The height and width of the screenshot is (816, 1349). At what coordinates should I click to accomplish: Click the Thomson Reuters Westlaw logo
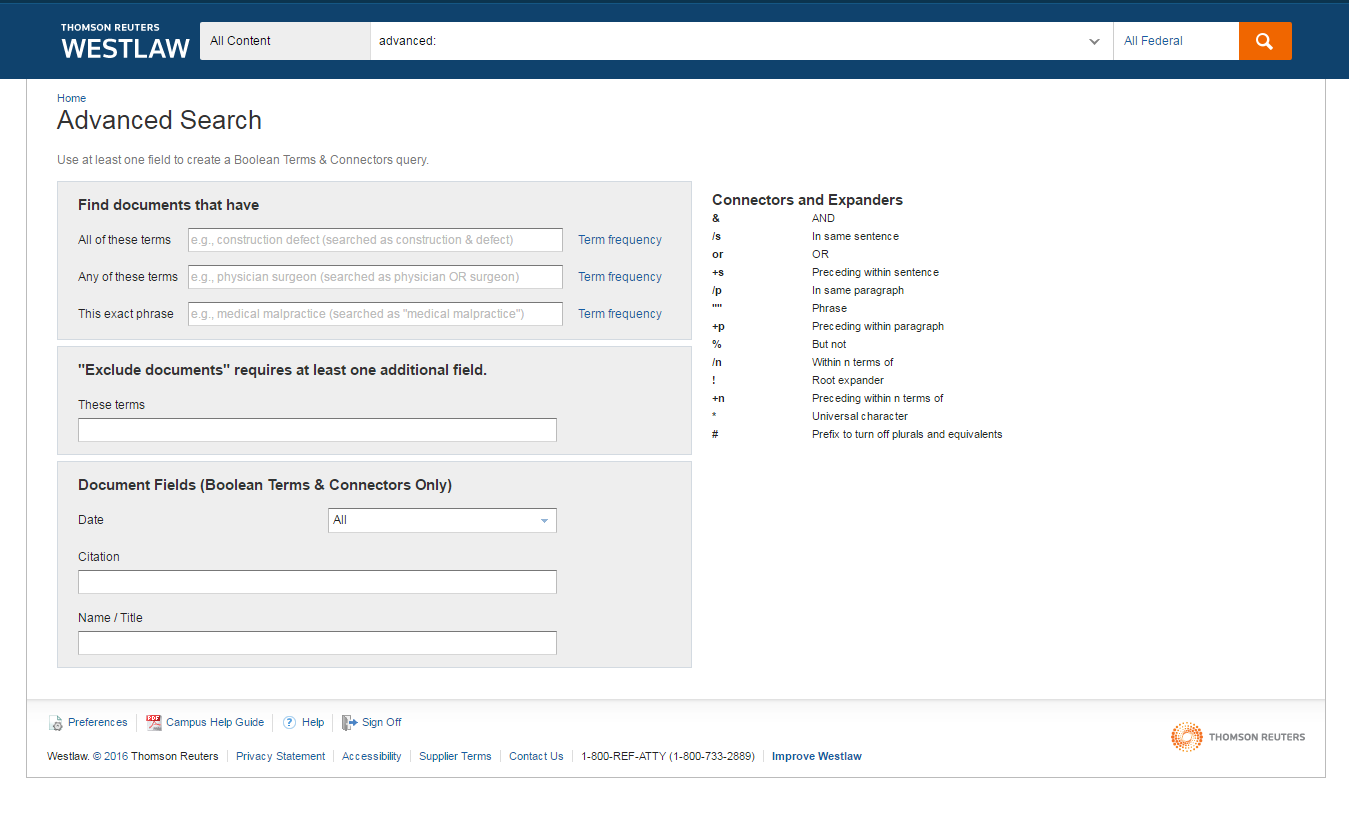[125, 42]
